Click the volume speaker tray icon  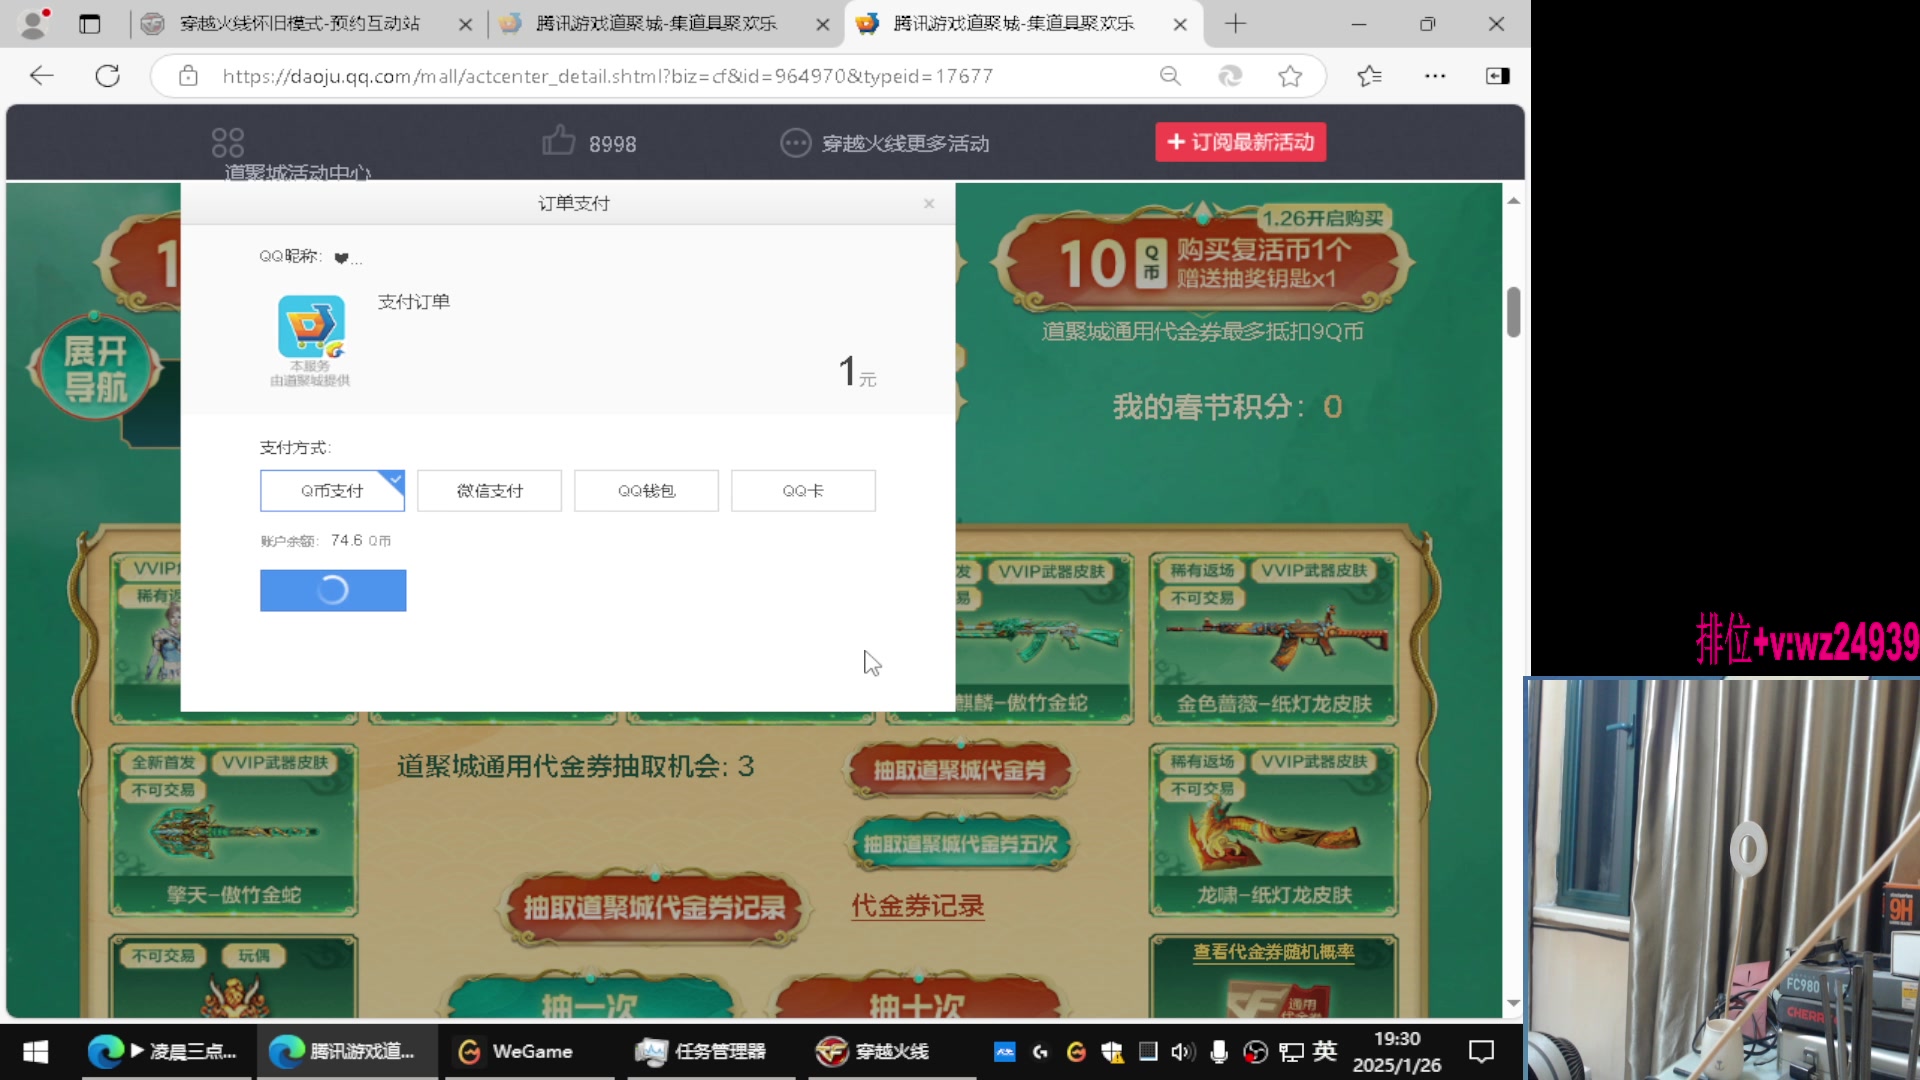(x=1182, y=1052)
